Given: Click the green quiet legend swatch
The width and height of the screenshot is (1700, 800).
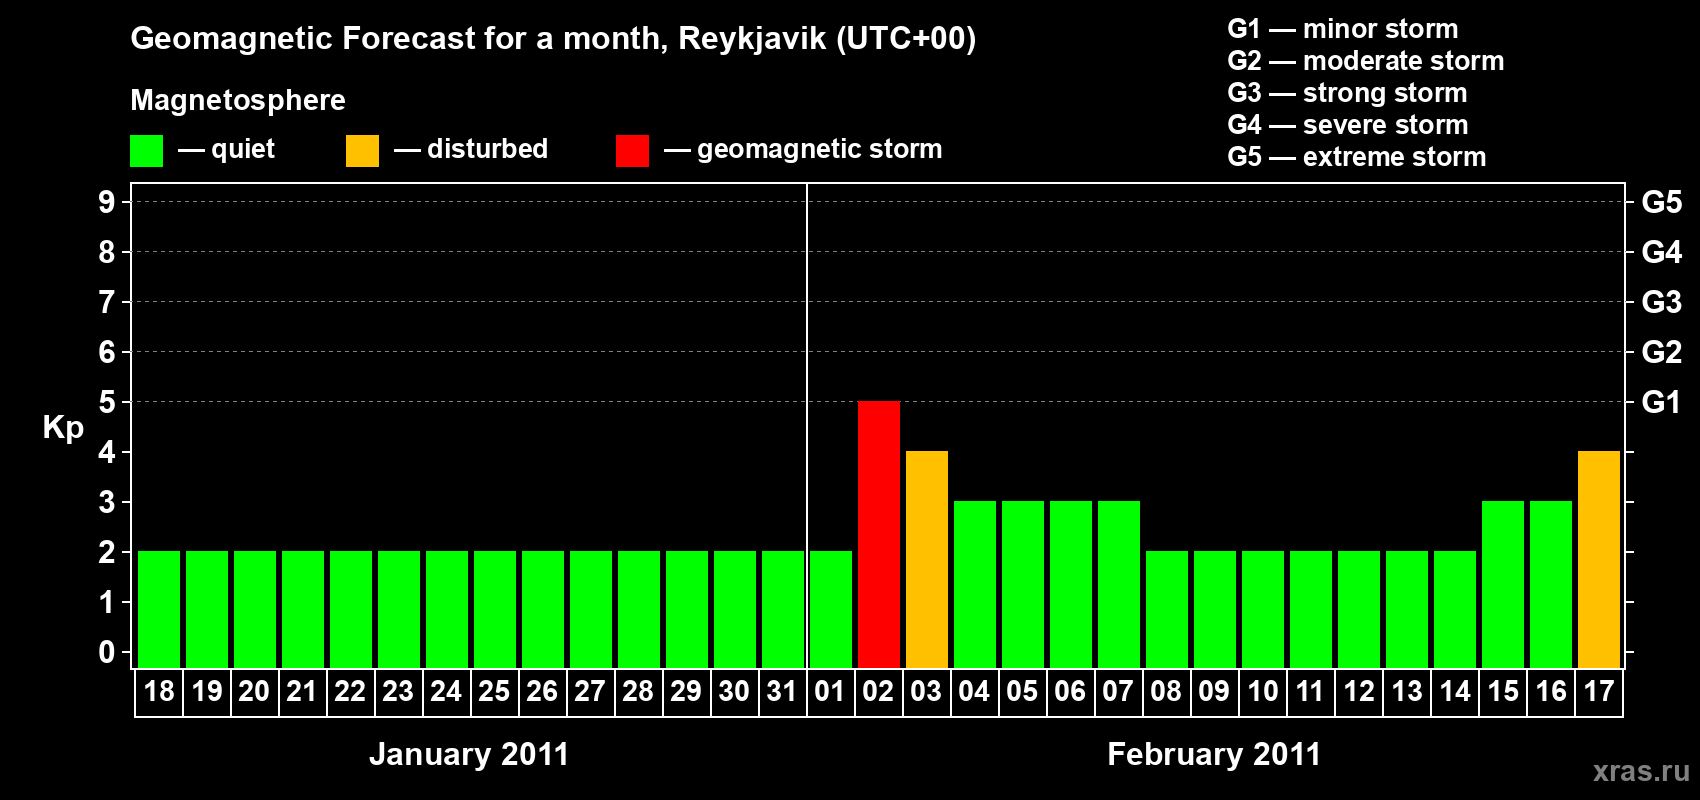Looking at the screenshot, I should point(146,151).
